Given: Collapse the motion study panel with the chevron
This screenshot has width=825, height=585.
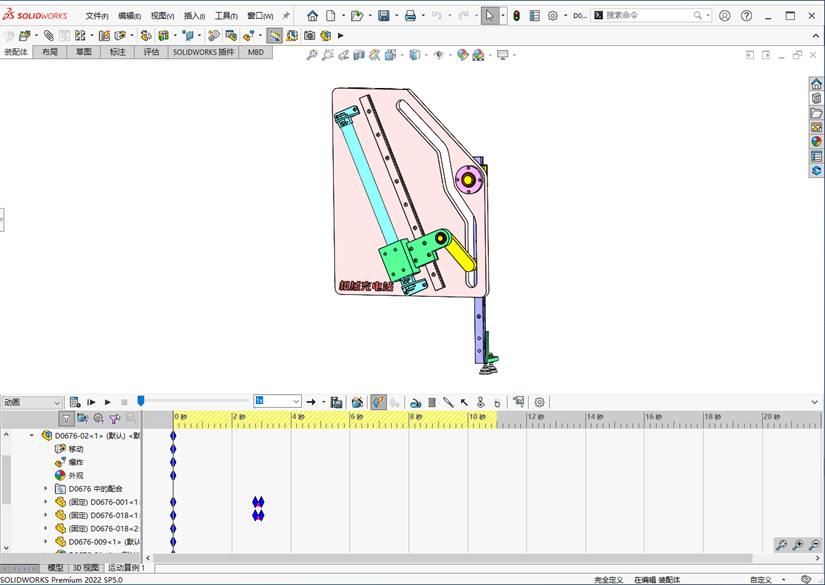Looking at the screenshot, I should pos(814,402).
